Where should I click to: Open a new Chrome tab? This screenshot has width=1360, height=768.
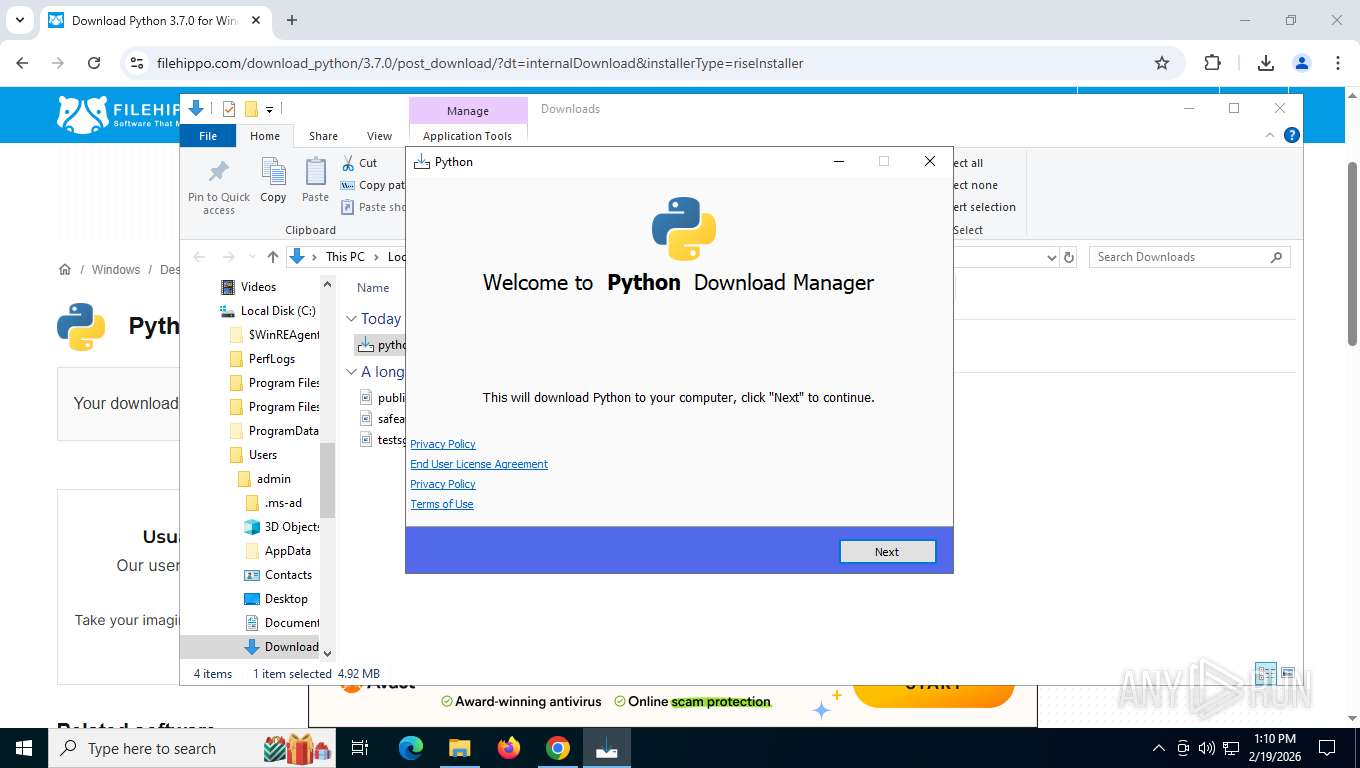(292, 20)
